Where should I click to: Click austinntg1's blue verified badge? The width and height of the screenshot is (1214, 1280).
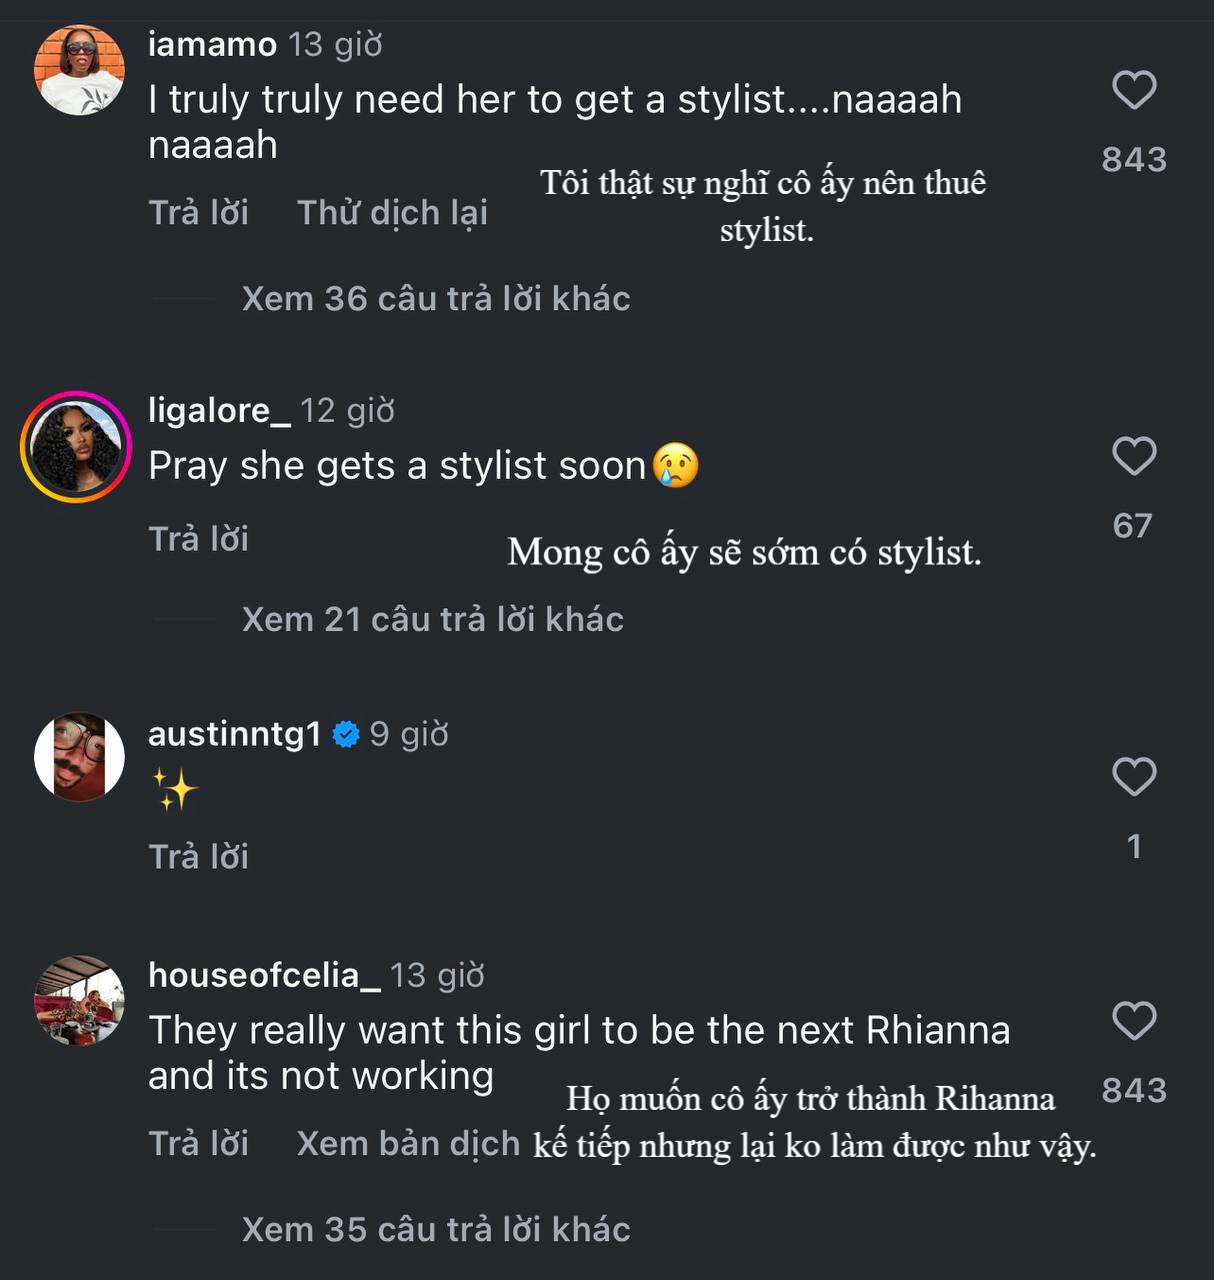point(346,735)
